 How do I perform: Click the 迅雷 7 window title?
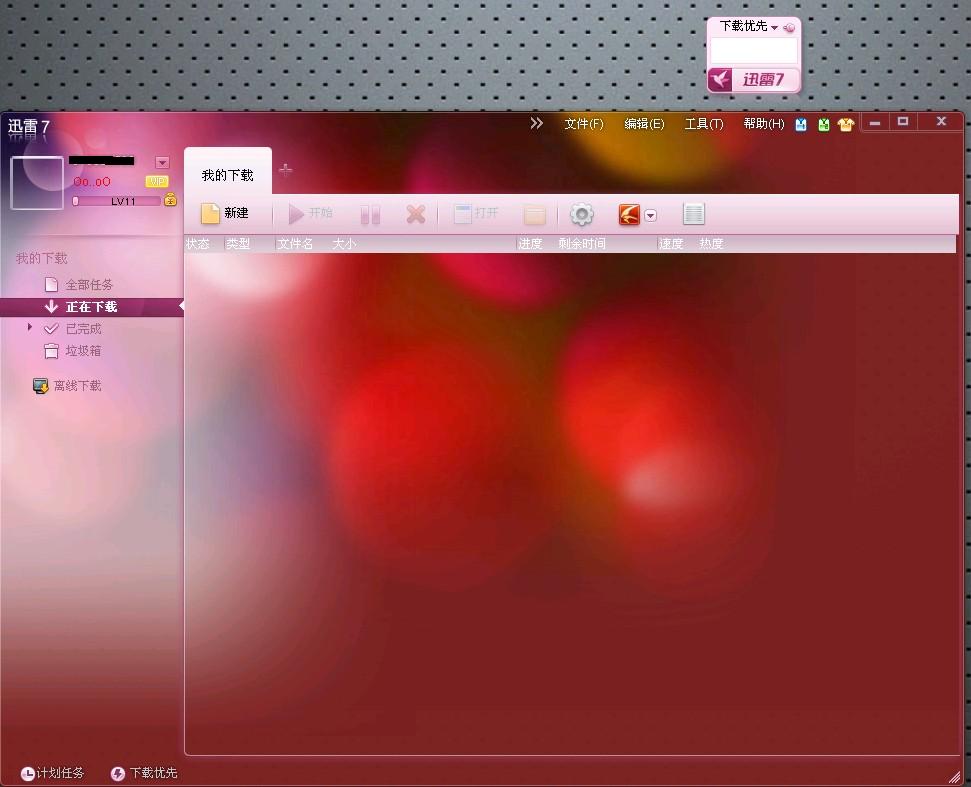tap(28, 127)
